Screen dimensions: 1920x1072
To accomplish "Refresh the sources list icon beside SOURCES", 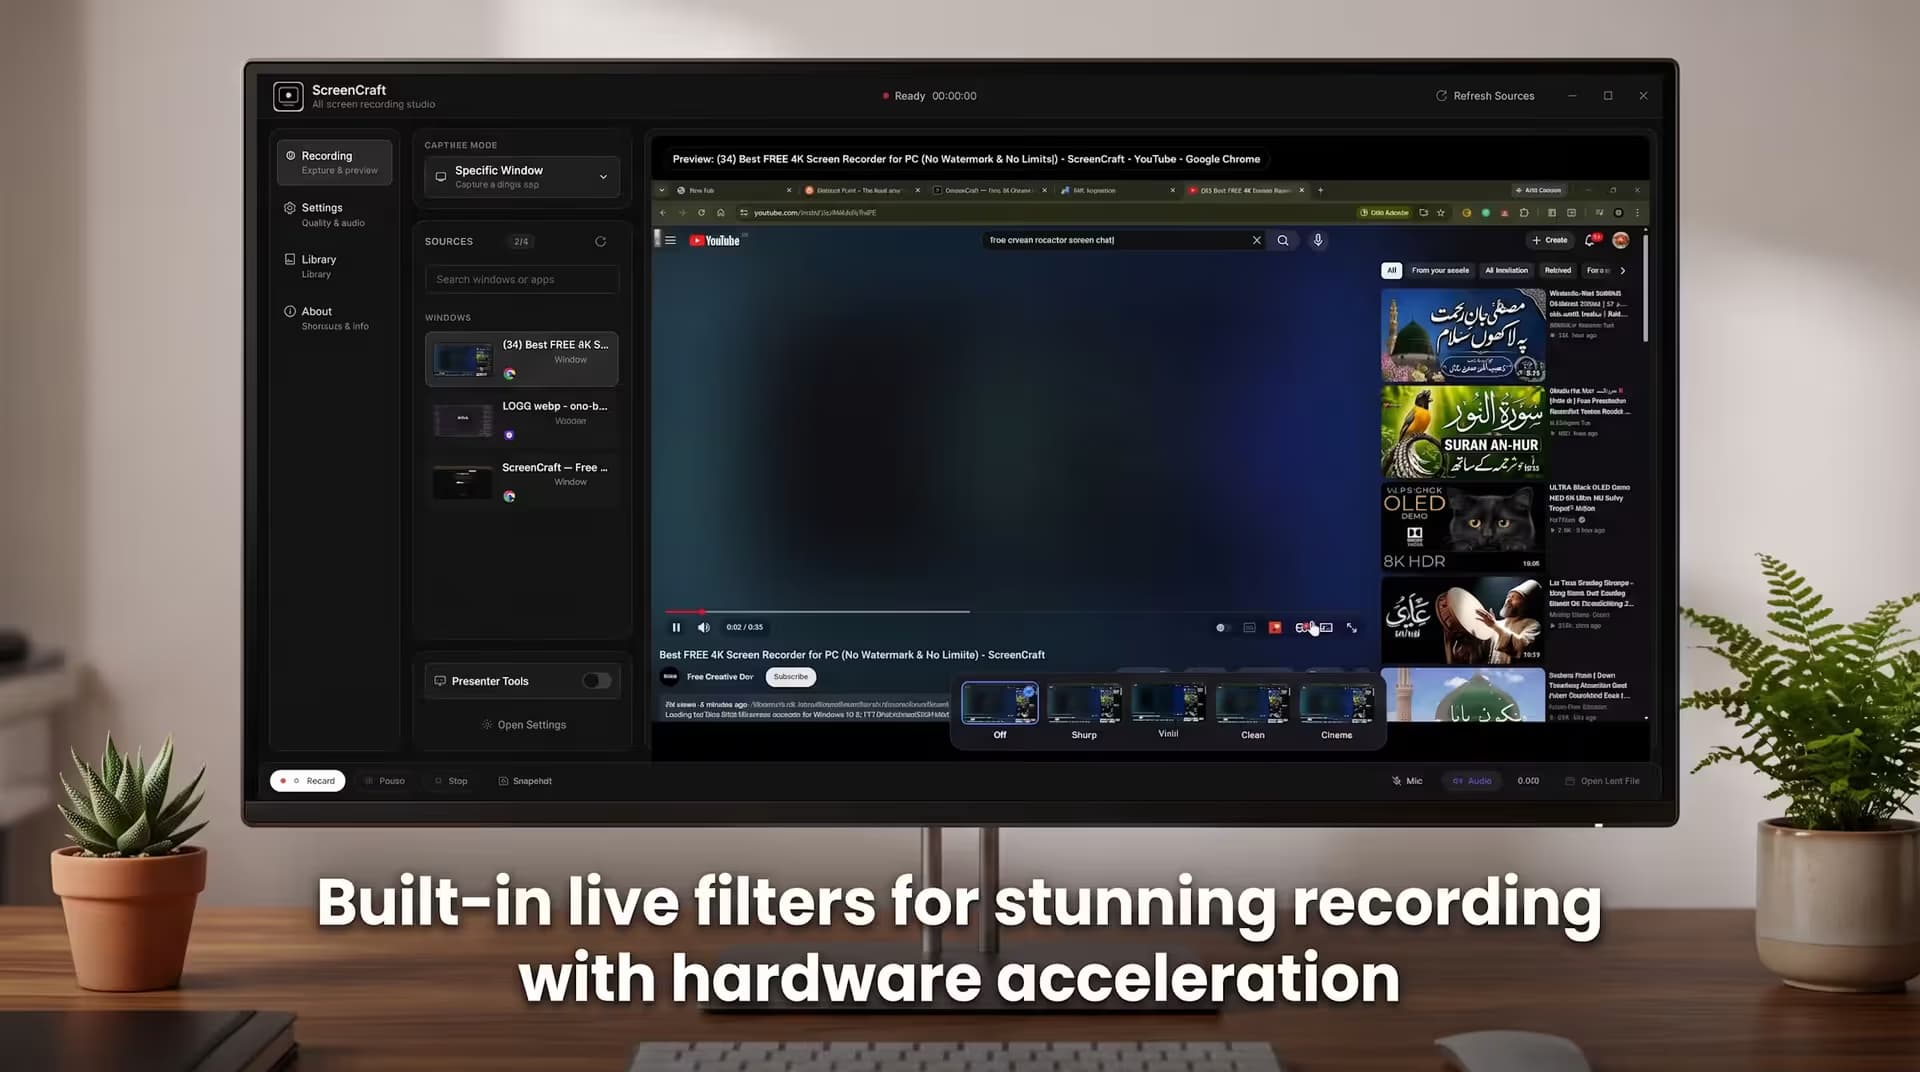I will [600, 241].
